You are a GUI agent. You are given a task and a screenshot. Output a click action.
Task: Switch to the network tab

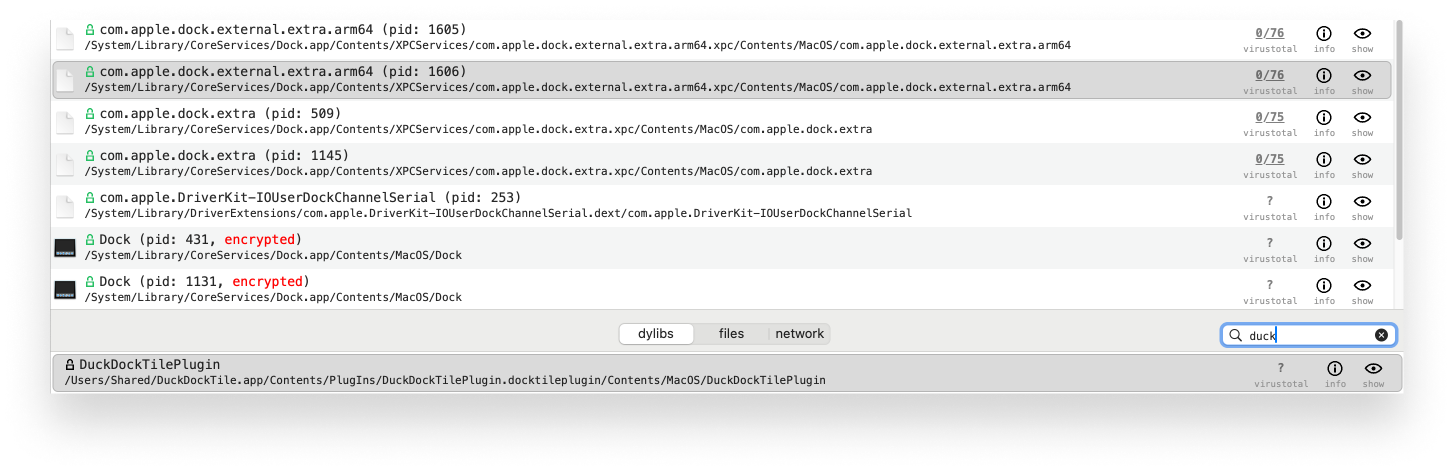(x=799, y=334)
